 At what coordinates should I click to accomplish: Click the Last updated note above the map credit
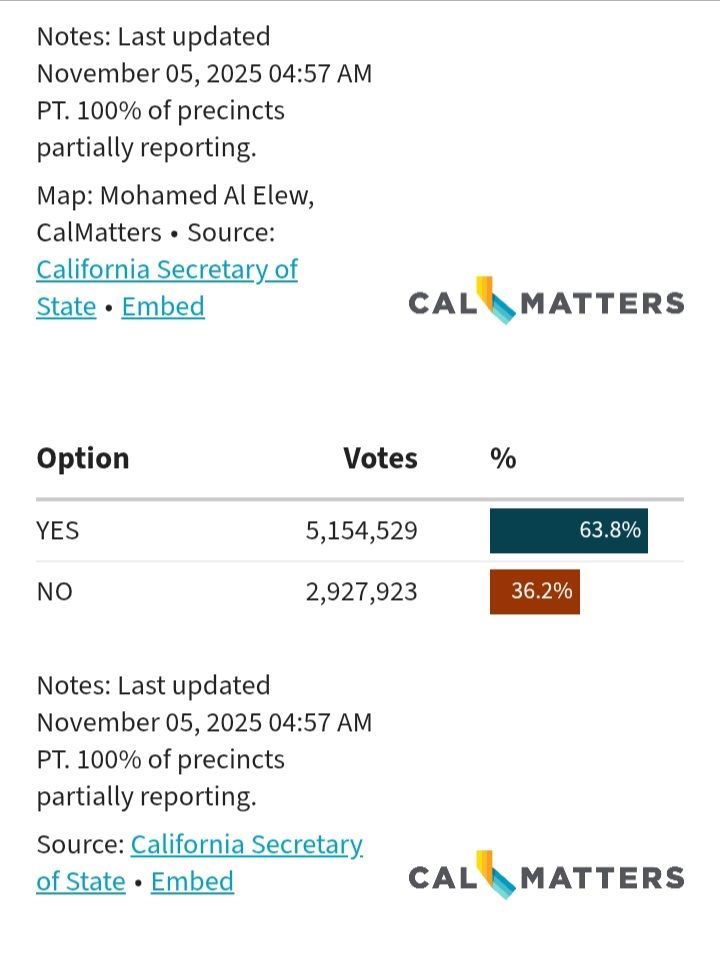204,92
